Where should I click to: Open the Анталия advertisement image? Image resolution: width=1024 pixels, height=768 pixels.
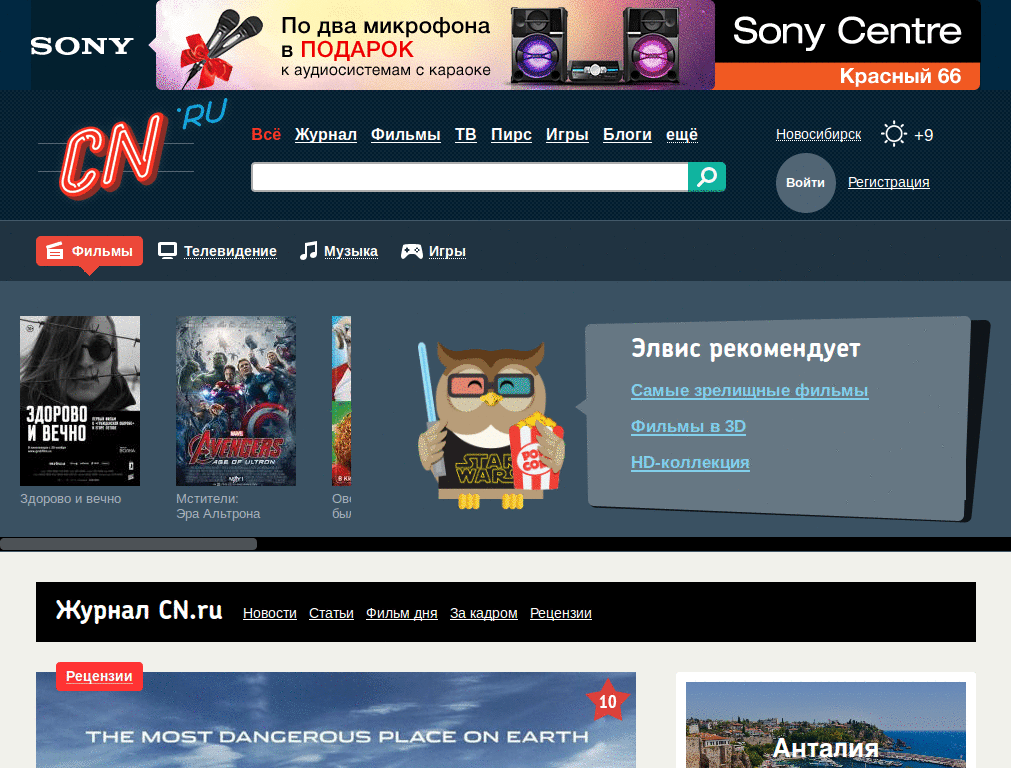tap(825, 725)
